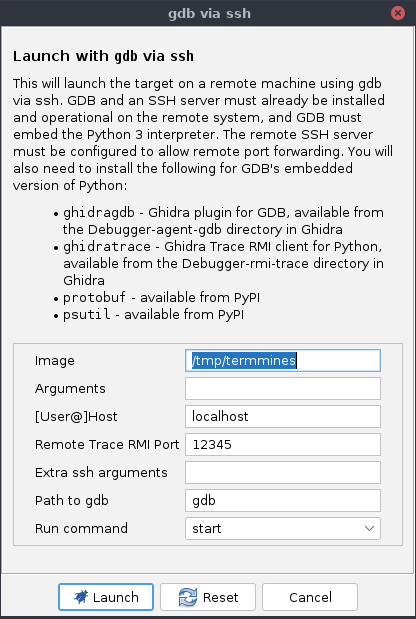Click the Run command label

click(81, 529)
